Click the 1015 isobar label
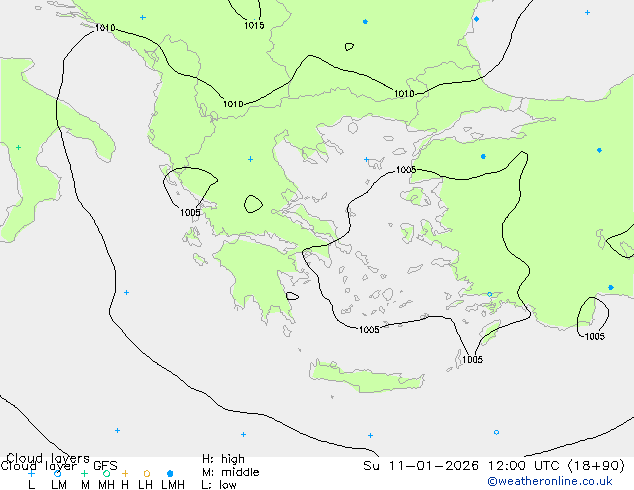Screen dimensions: 634x490 [x=254, y=25]
